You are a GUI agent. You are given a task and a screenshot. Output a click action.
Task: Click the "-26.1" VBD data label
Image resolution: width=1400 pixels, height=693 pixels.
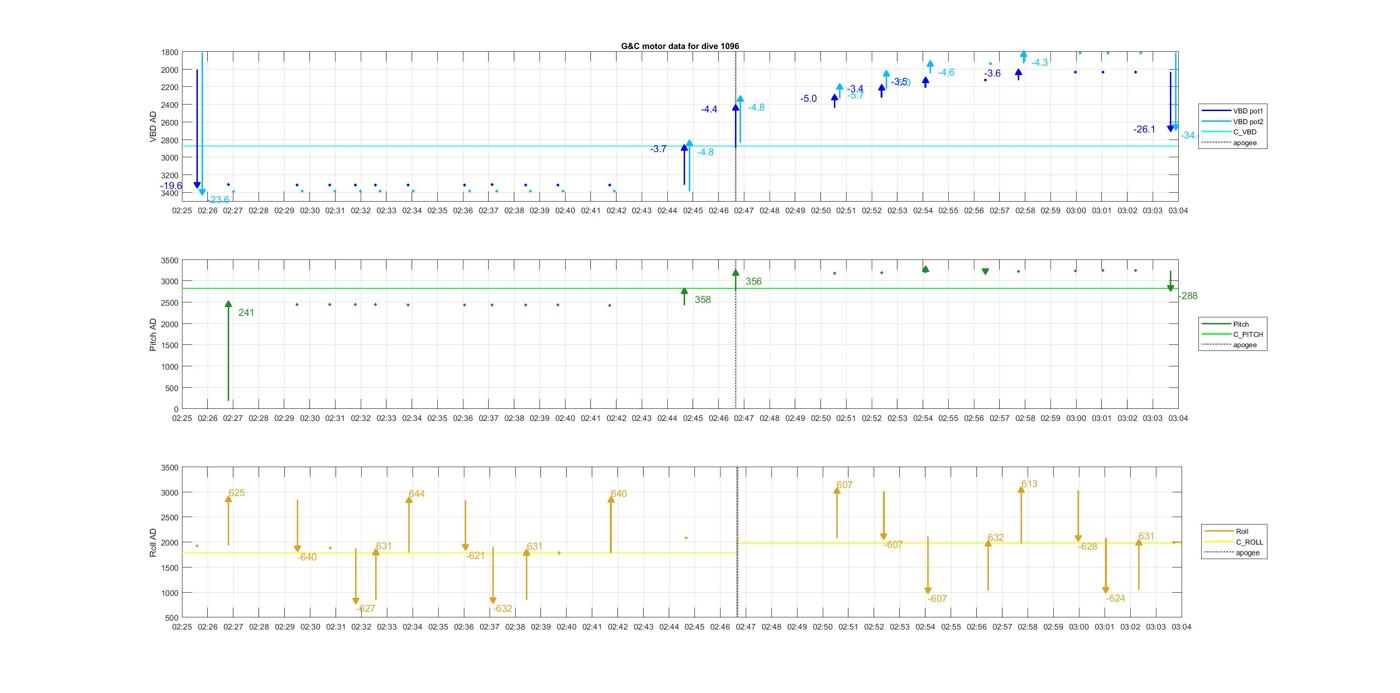[1144, 129]
